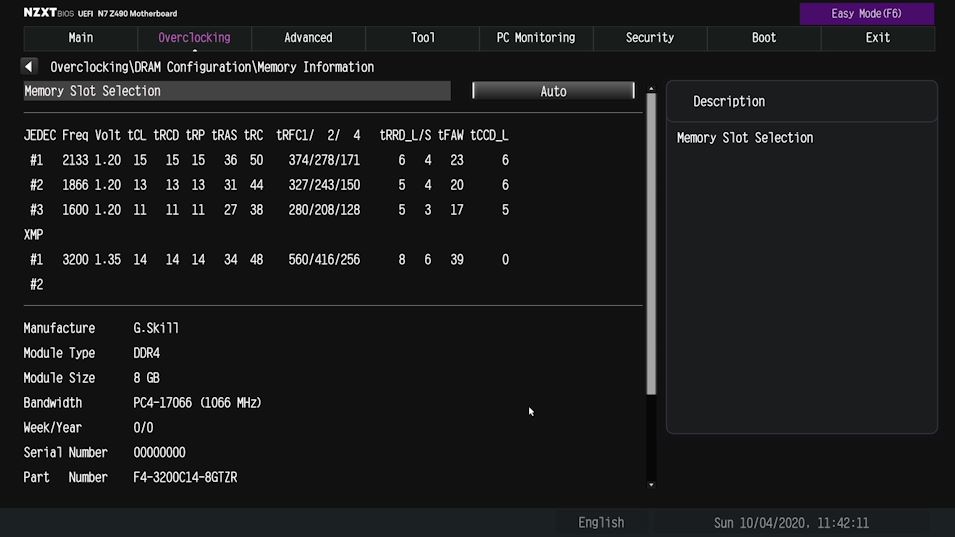
Task: Open the Main tab
Action: point(80,38)
